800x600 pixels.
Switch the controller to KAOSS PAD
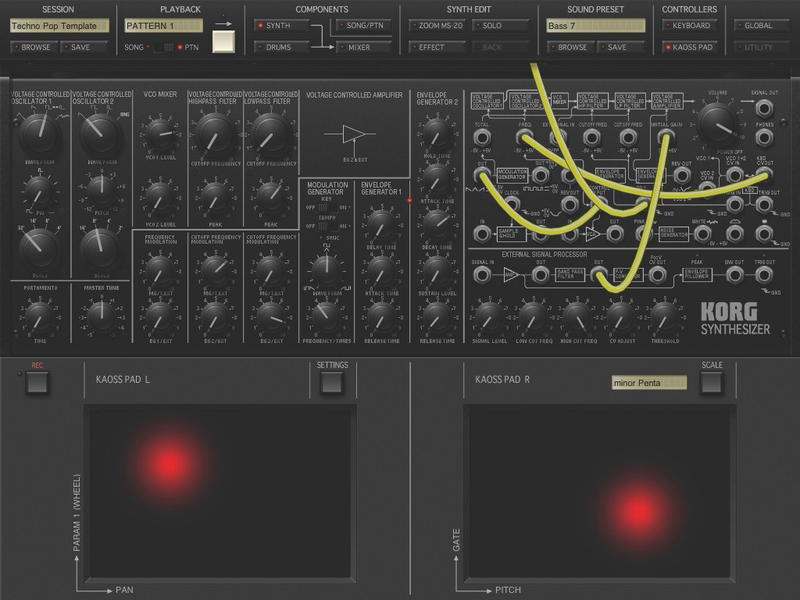(x=690, y=47)
